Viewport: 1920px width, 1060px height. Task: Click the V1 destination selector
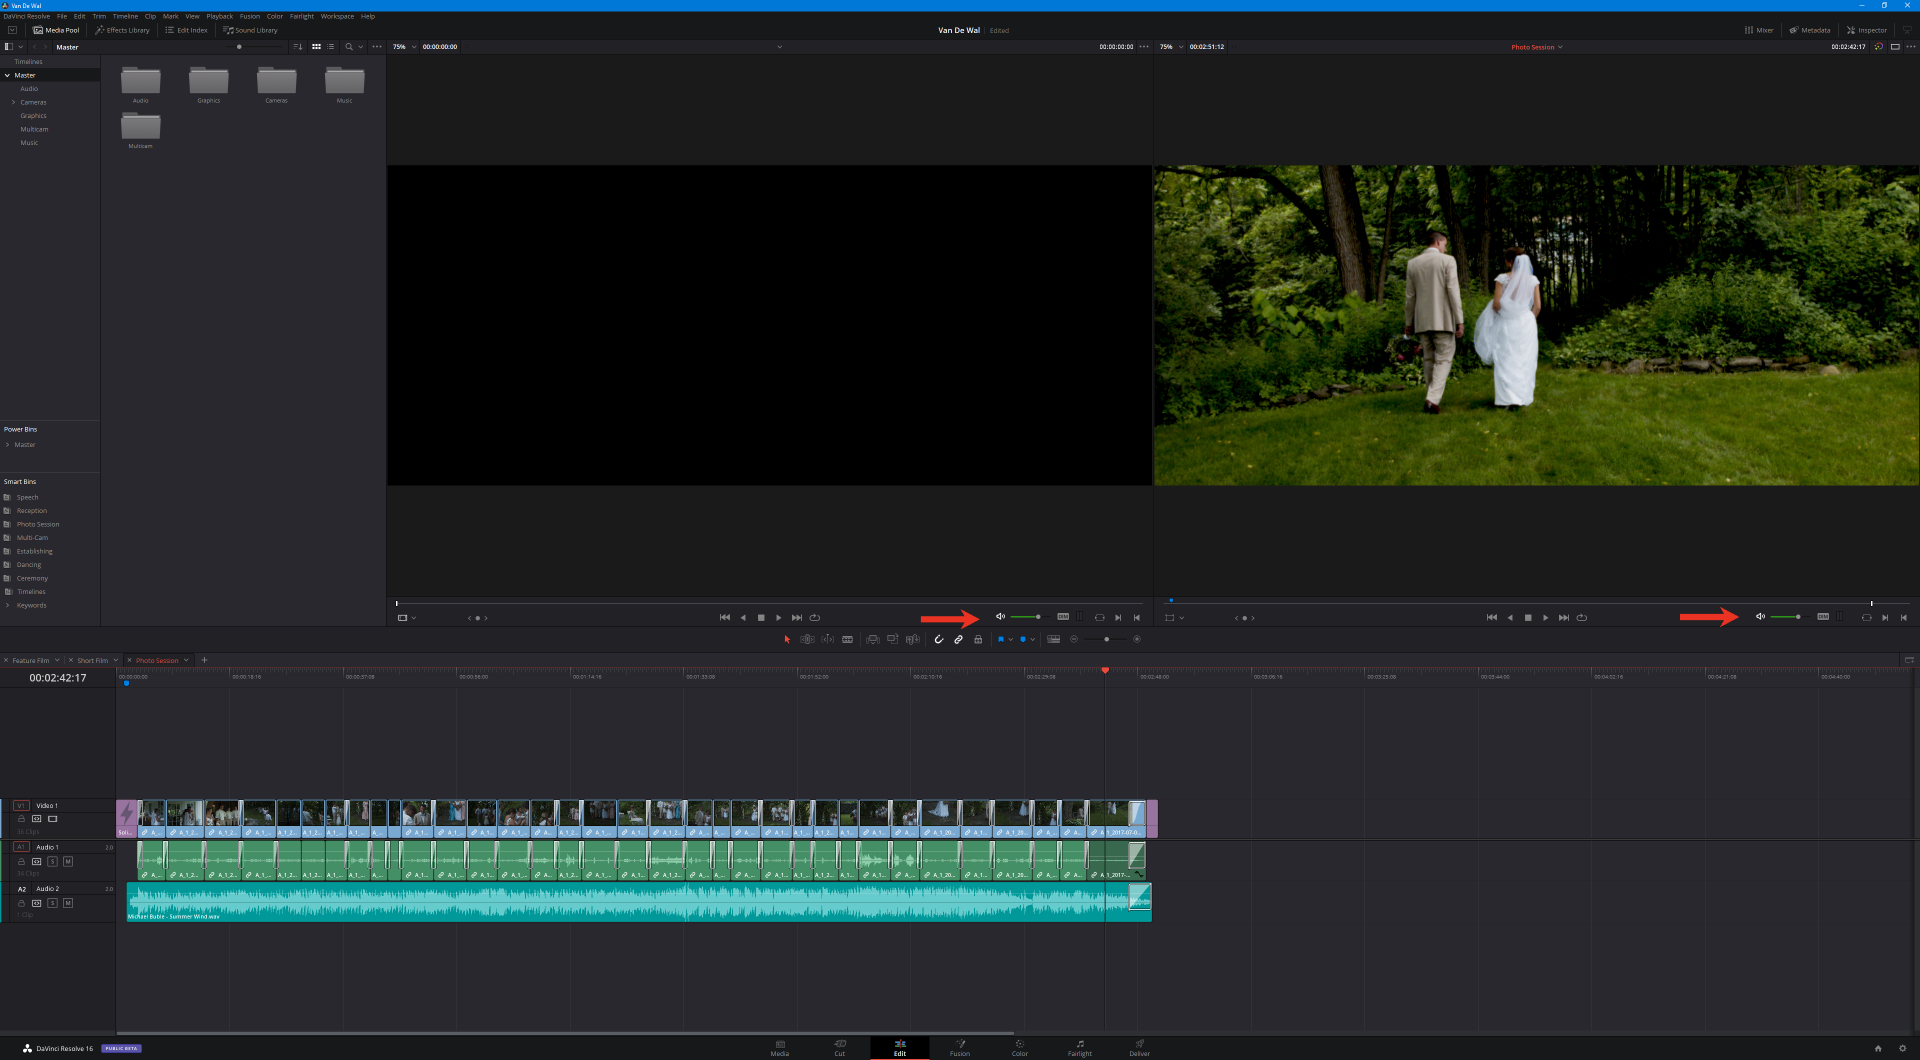click(x=21, y=805)
